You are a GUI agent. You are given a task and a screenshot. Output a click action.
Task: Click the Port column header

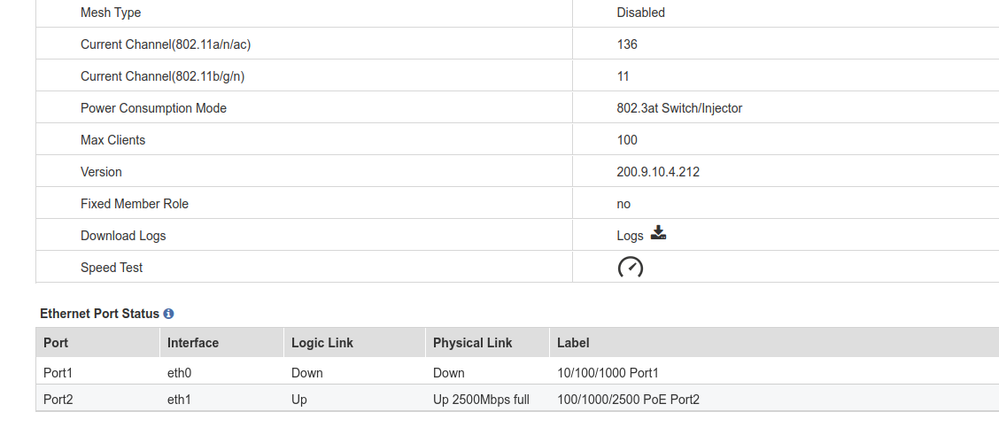56,343
